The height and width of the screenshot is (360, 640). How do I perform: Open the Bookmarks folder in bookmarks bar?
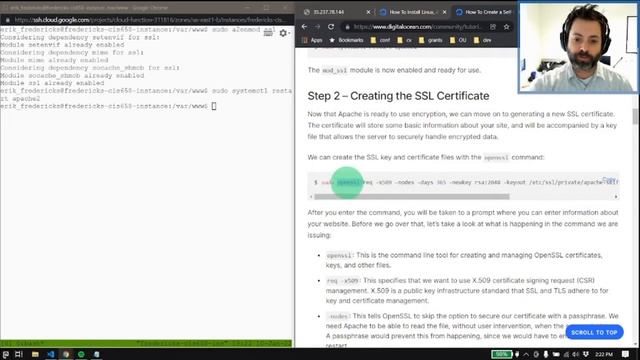pos(347,40)
